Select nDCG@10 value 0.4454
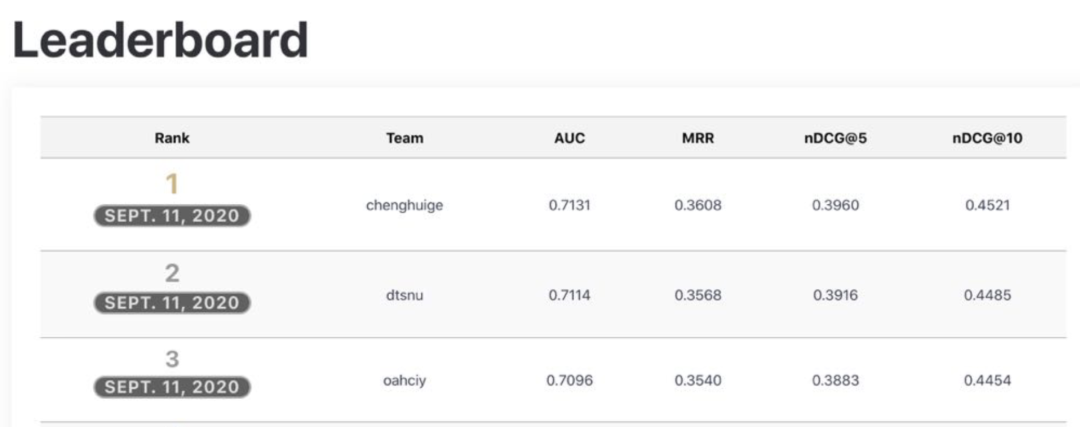 (987, 380)
